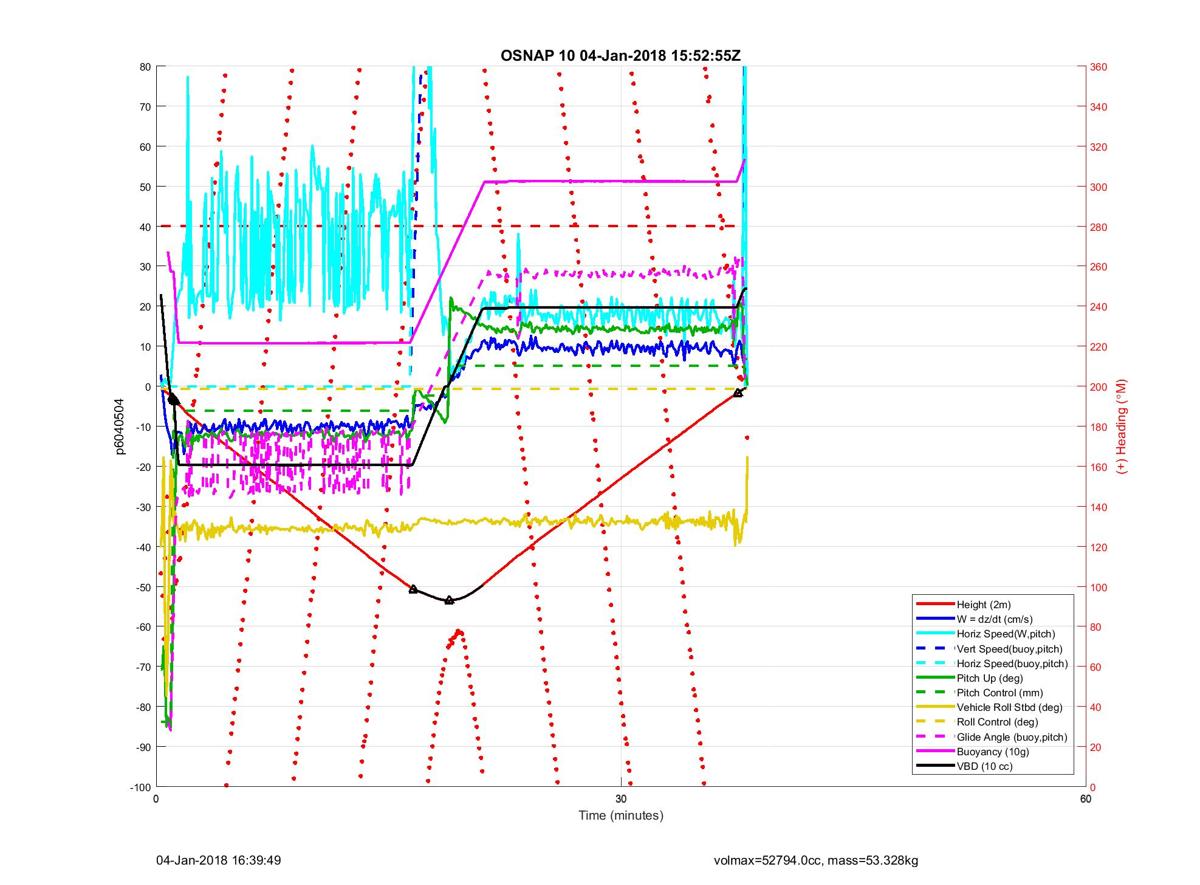The width and height of the screenshot is (1200, 885).
Task: Select the red (+) Heading (°M) axis label
Action: tap(1122, 427)
